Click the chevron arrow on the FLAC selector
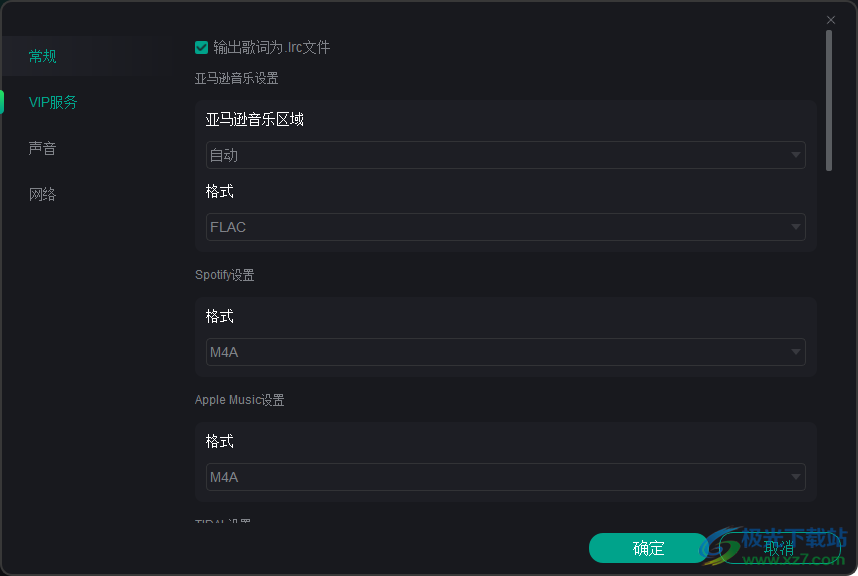This screenshot has height=576, width=858. pyautogui.click(x=795, y=227)
